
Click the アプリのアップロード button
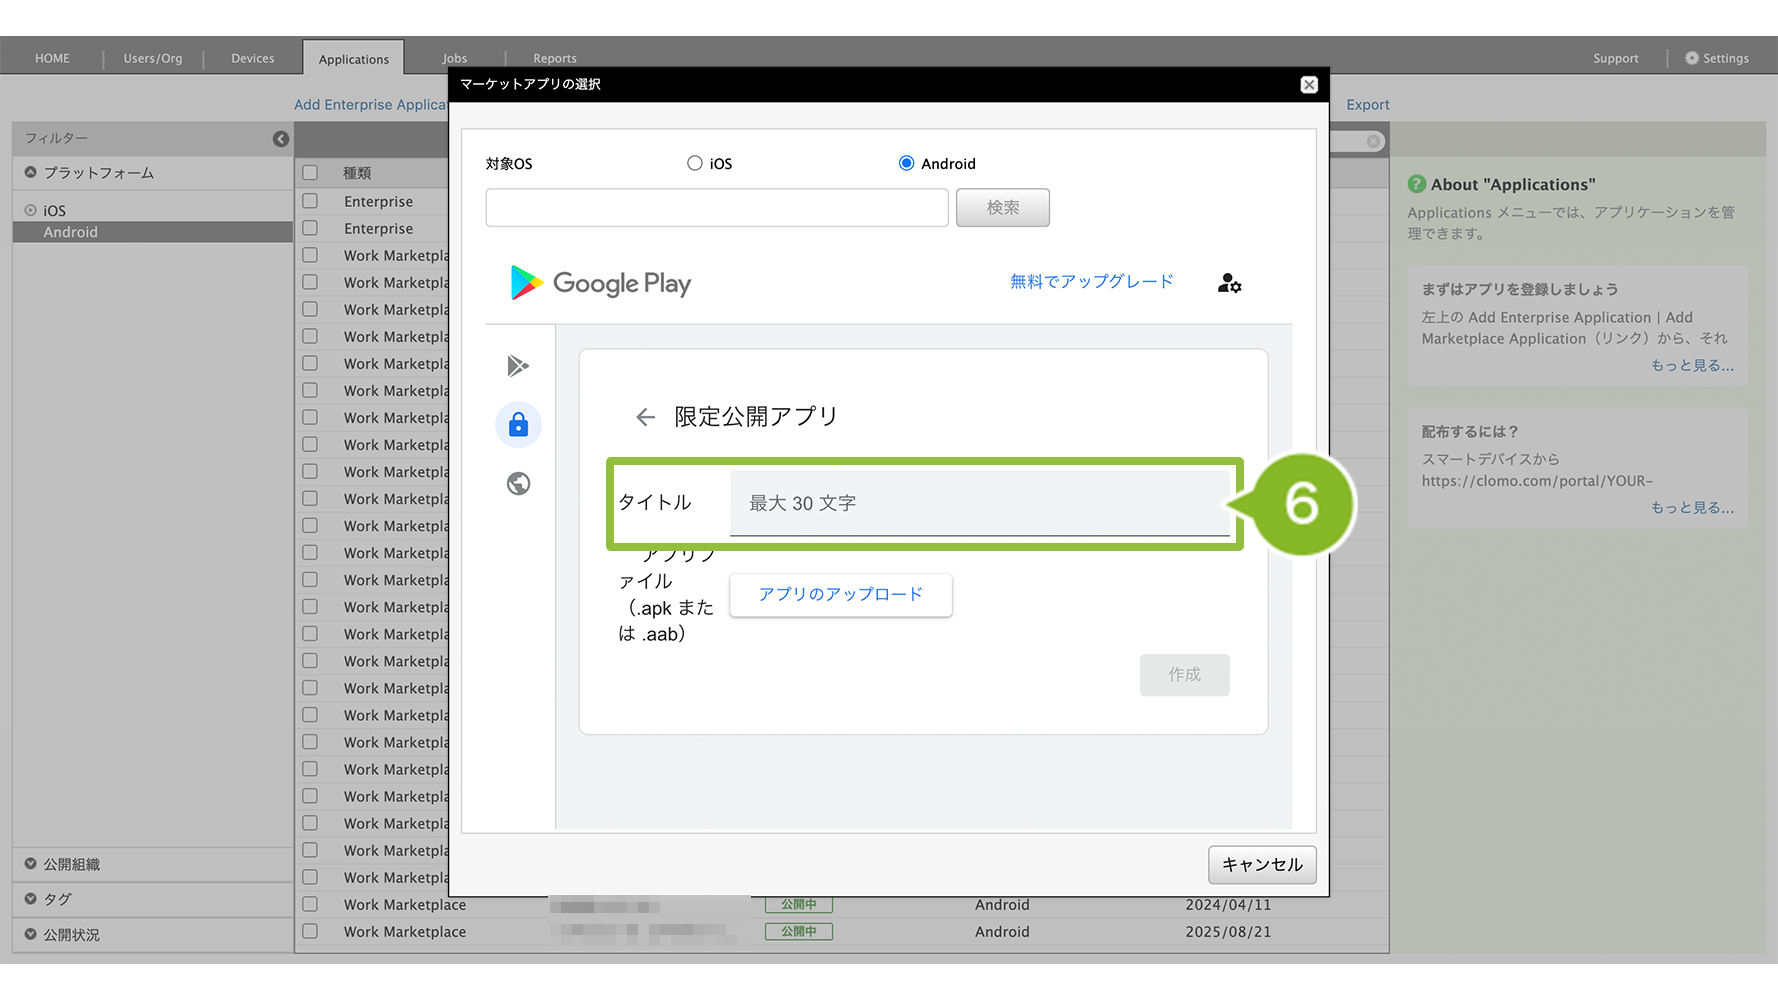[840, 595]
